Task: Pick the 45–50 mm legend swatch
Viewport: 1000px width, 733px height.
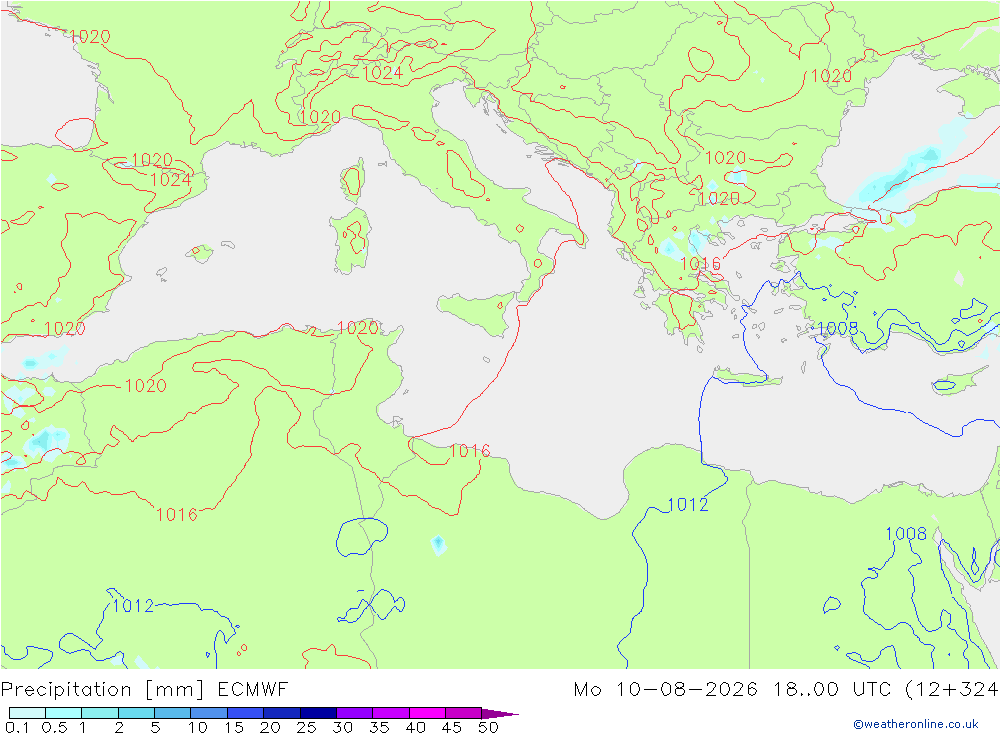Action: pyautogui.click(x=464, y=713)
